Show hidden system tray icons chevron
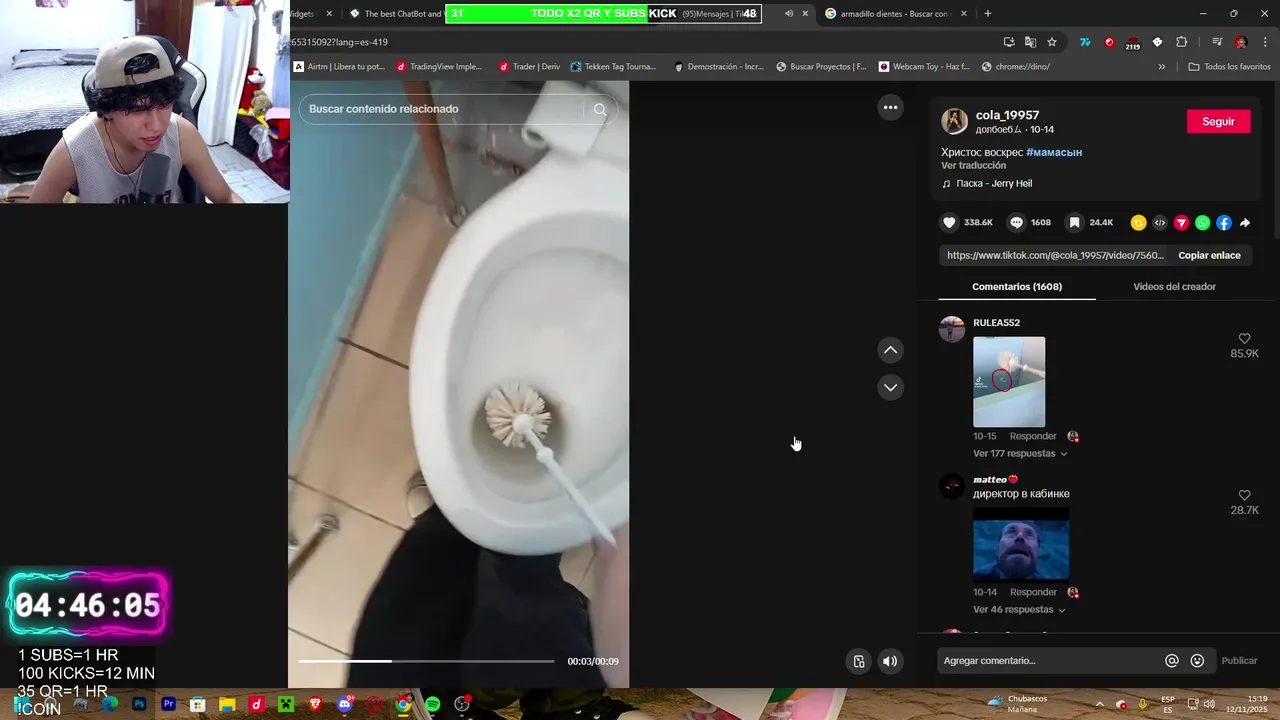 1099,705
